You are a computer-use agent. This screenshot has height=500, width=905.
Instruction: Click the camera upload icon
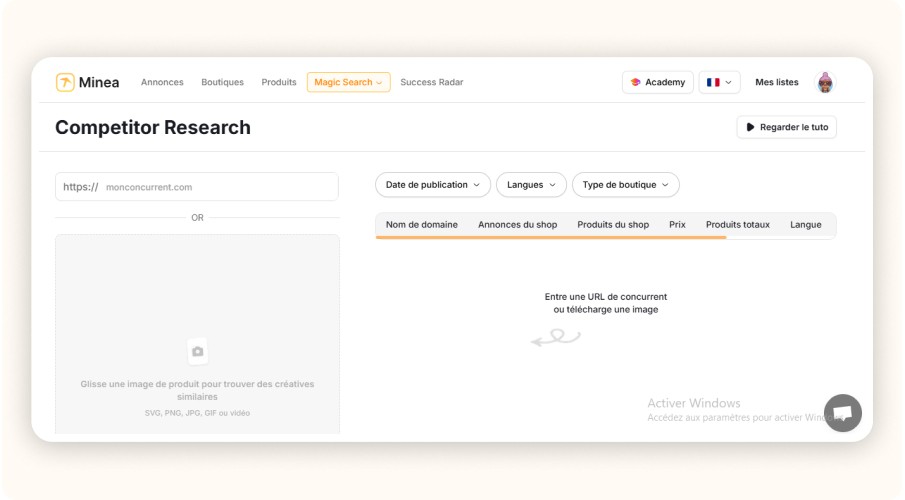click(197, 351)
